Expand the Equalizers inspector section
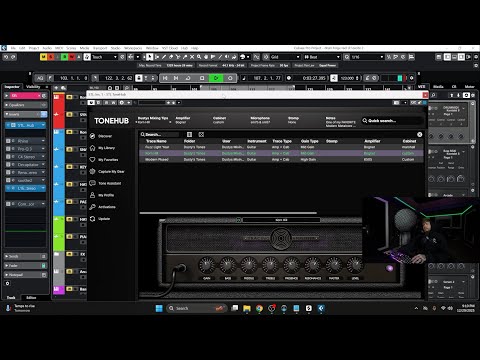This screenshot has width=480, height=360. 25,105
